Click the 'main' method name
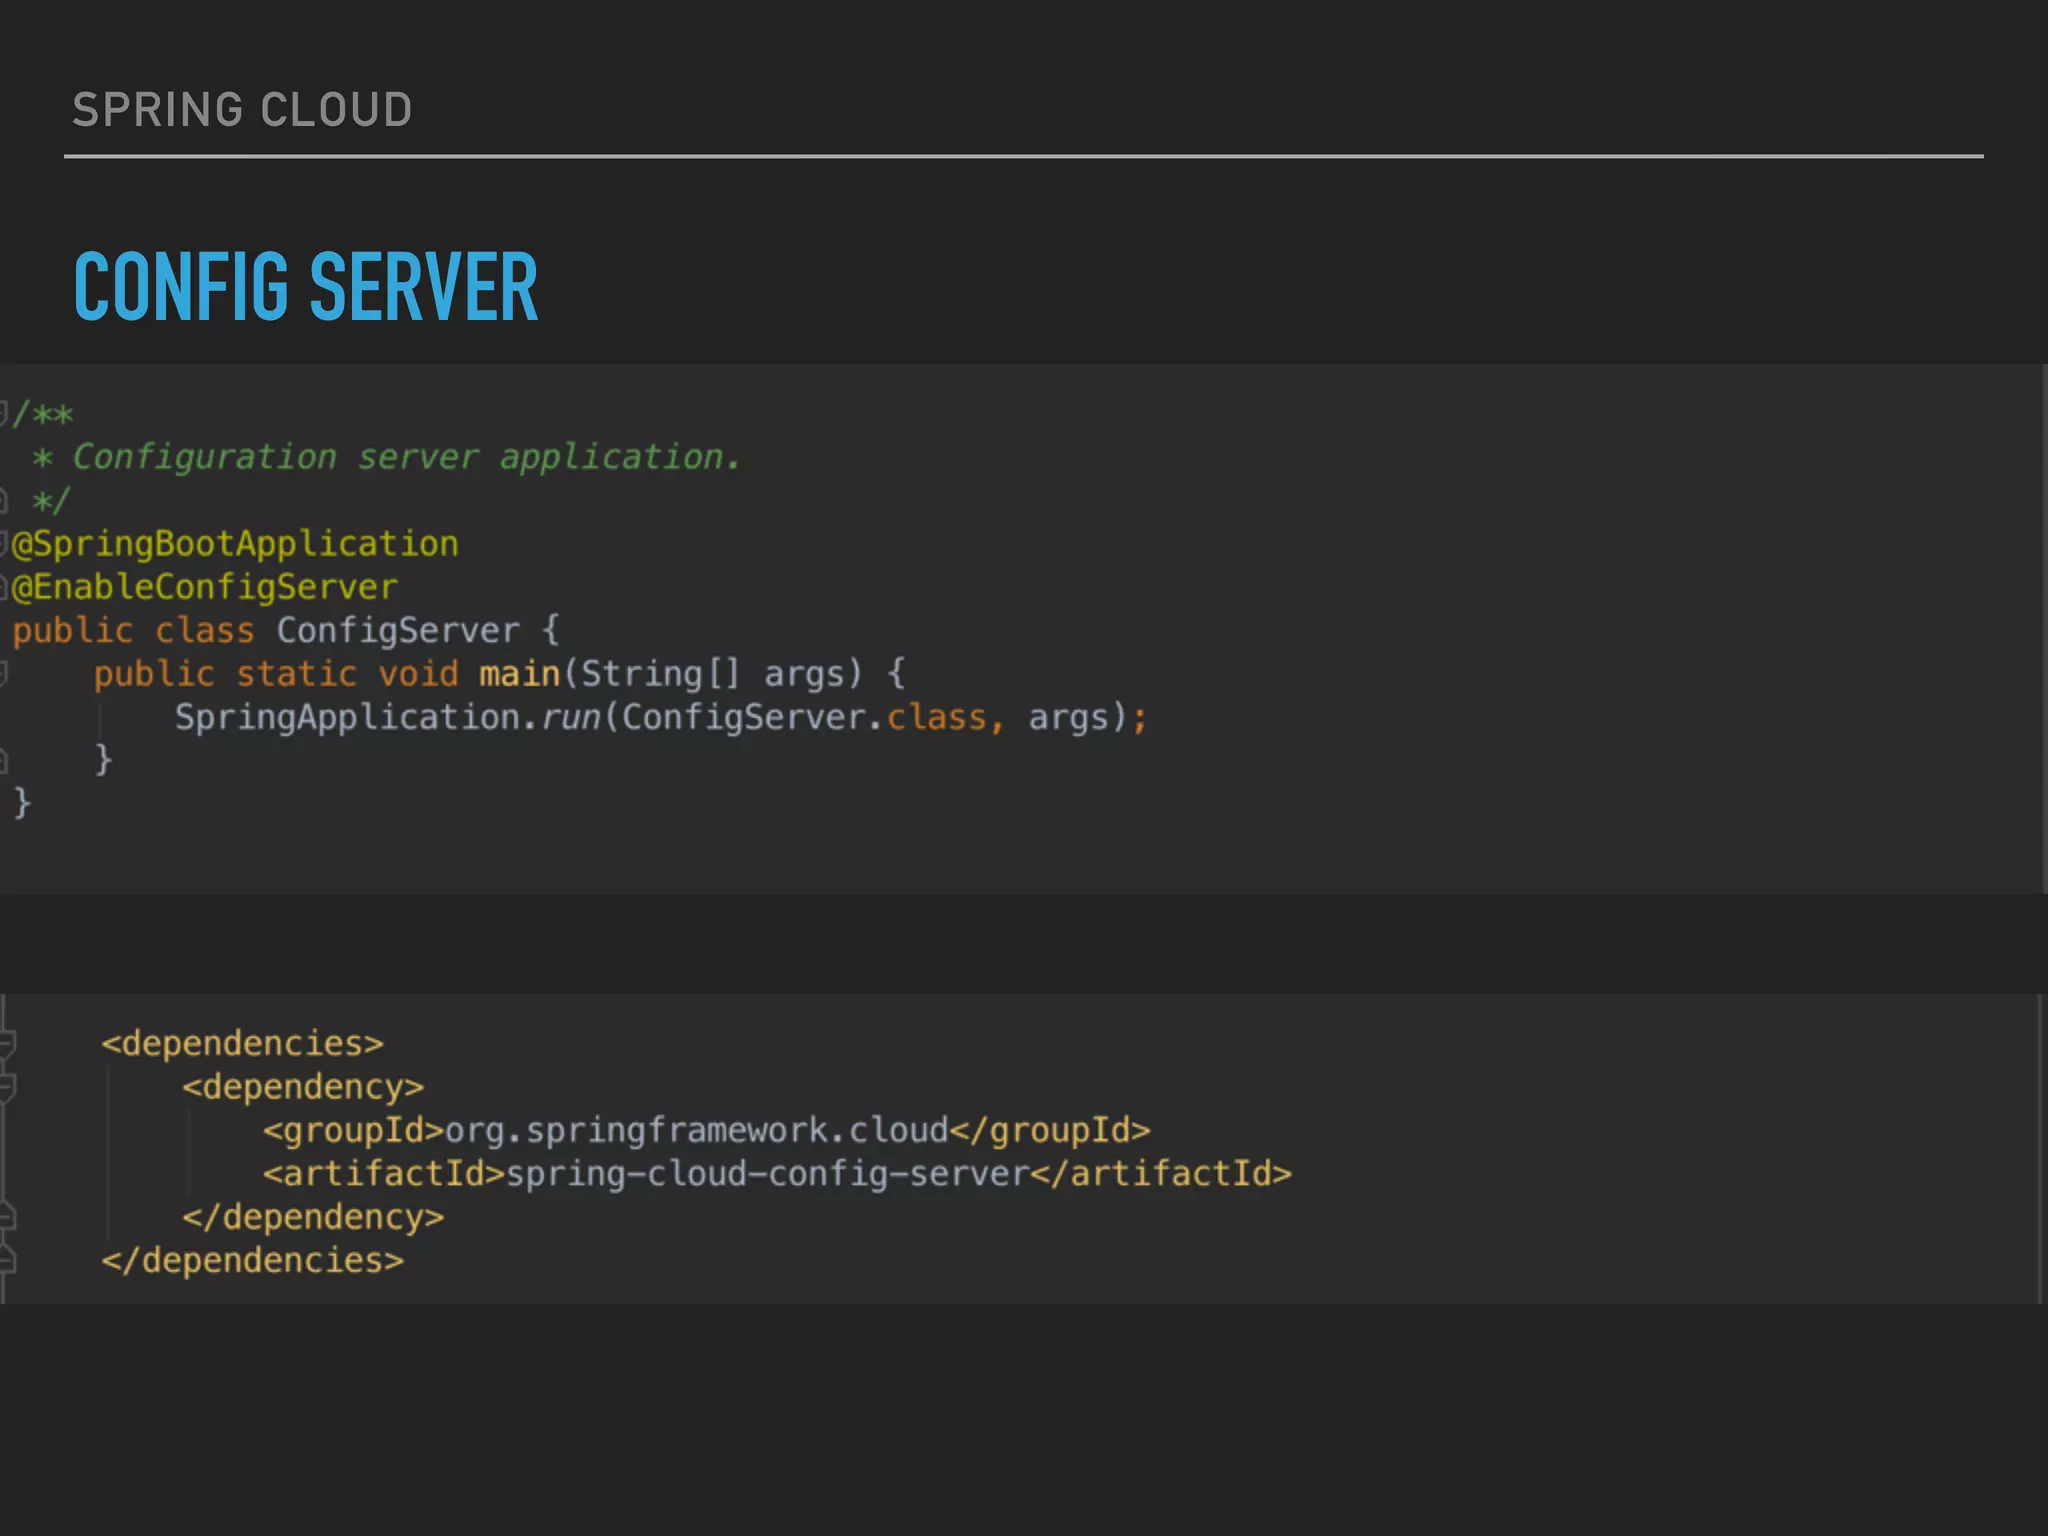The image size is (2048, 1536). click(519, 674)
